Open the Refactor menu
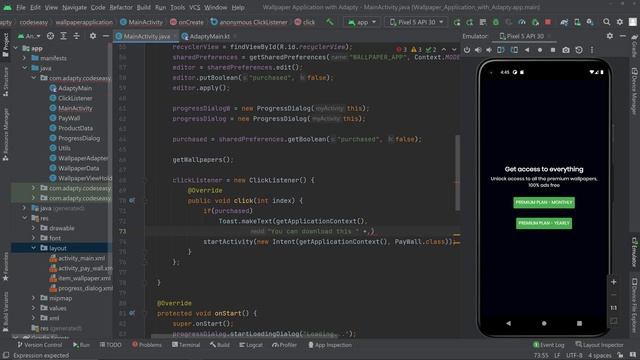640x360 pixels. pyautogui.click(x=121, y=7)
